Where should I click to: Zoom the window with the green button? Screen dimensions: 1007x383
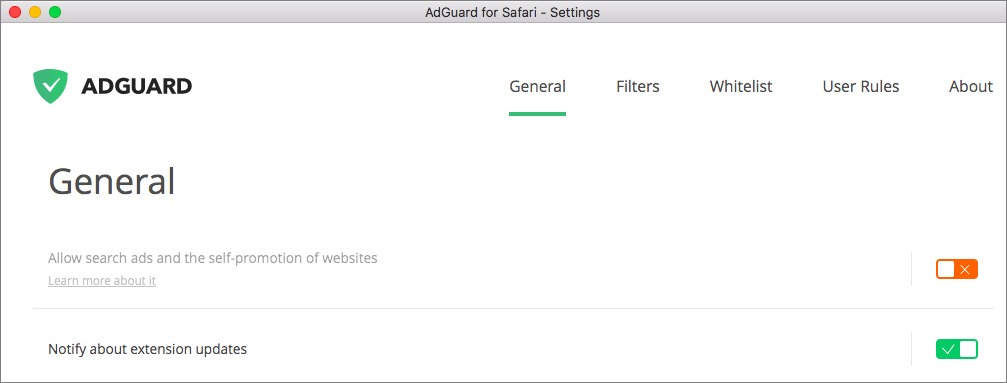coord(55,12)
